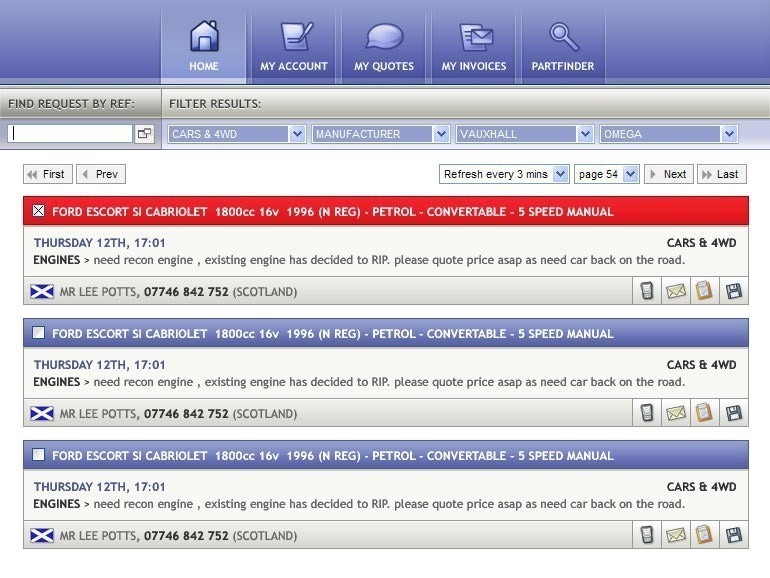
Task: Click the envelope icon in second request
Action: (x=676, y=413)
